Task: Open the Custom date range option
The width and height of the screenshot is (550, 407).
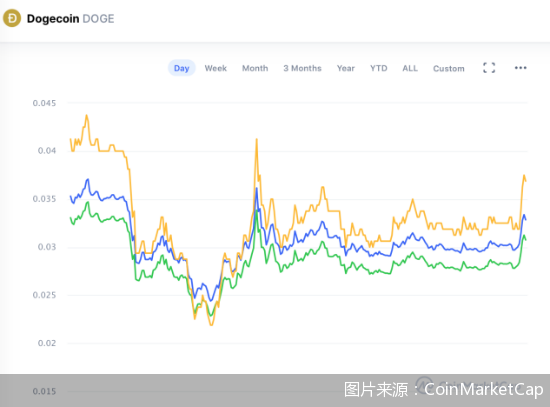Action: point(449,68)
